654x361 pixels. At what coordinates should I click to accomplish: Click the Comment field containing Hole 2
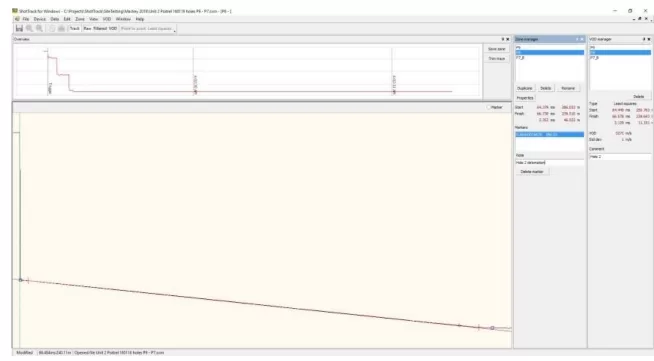point(620,157)
